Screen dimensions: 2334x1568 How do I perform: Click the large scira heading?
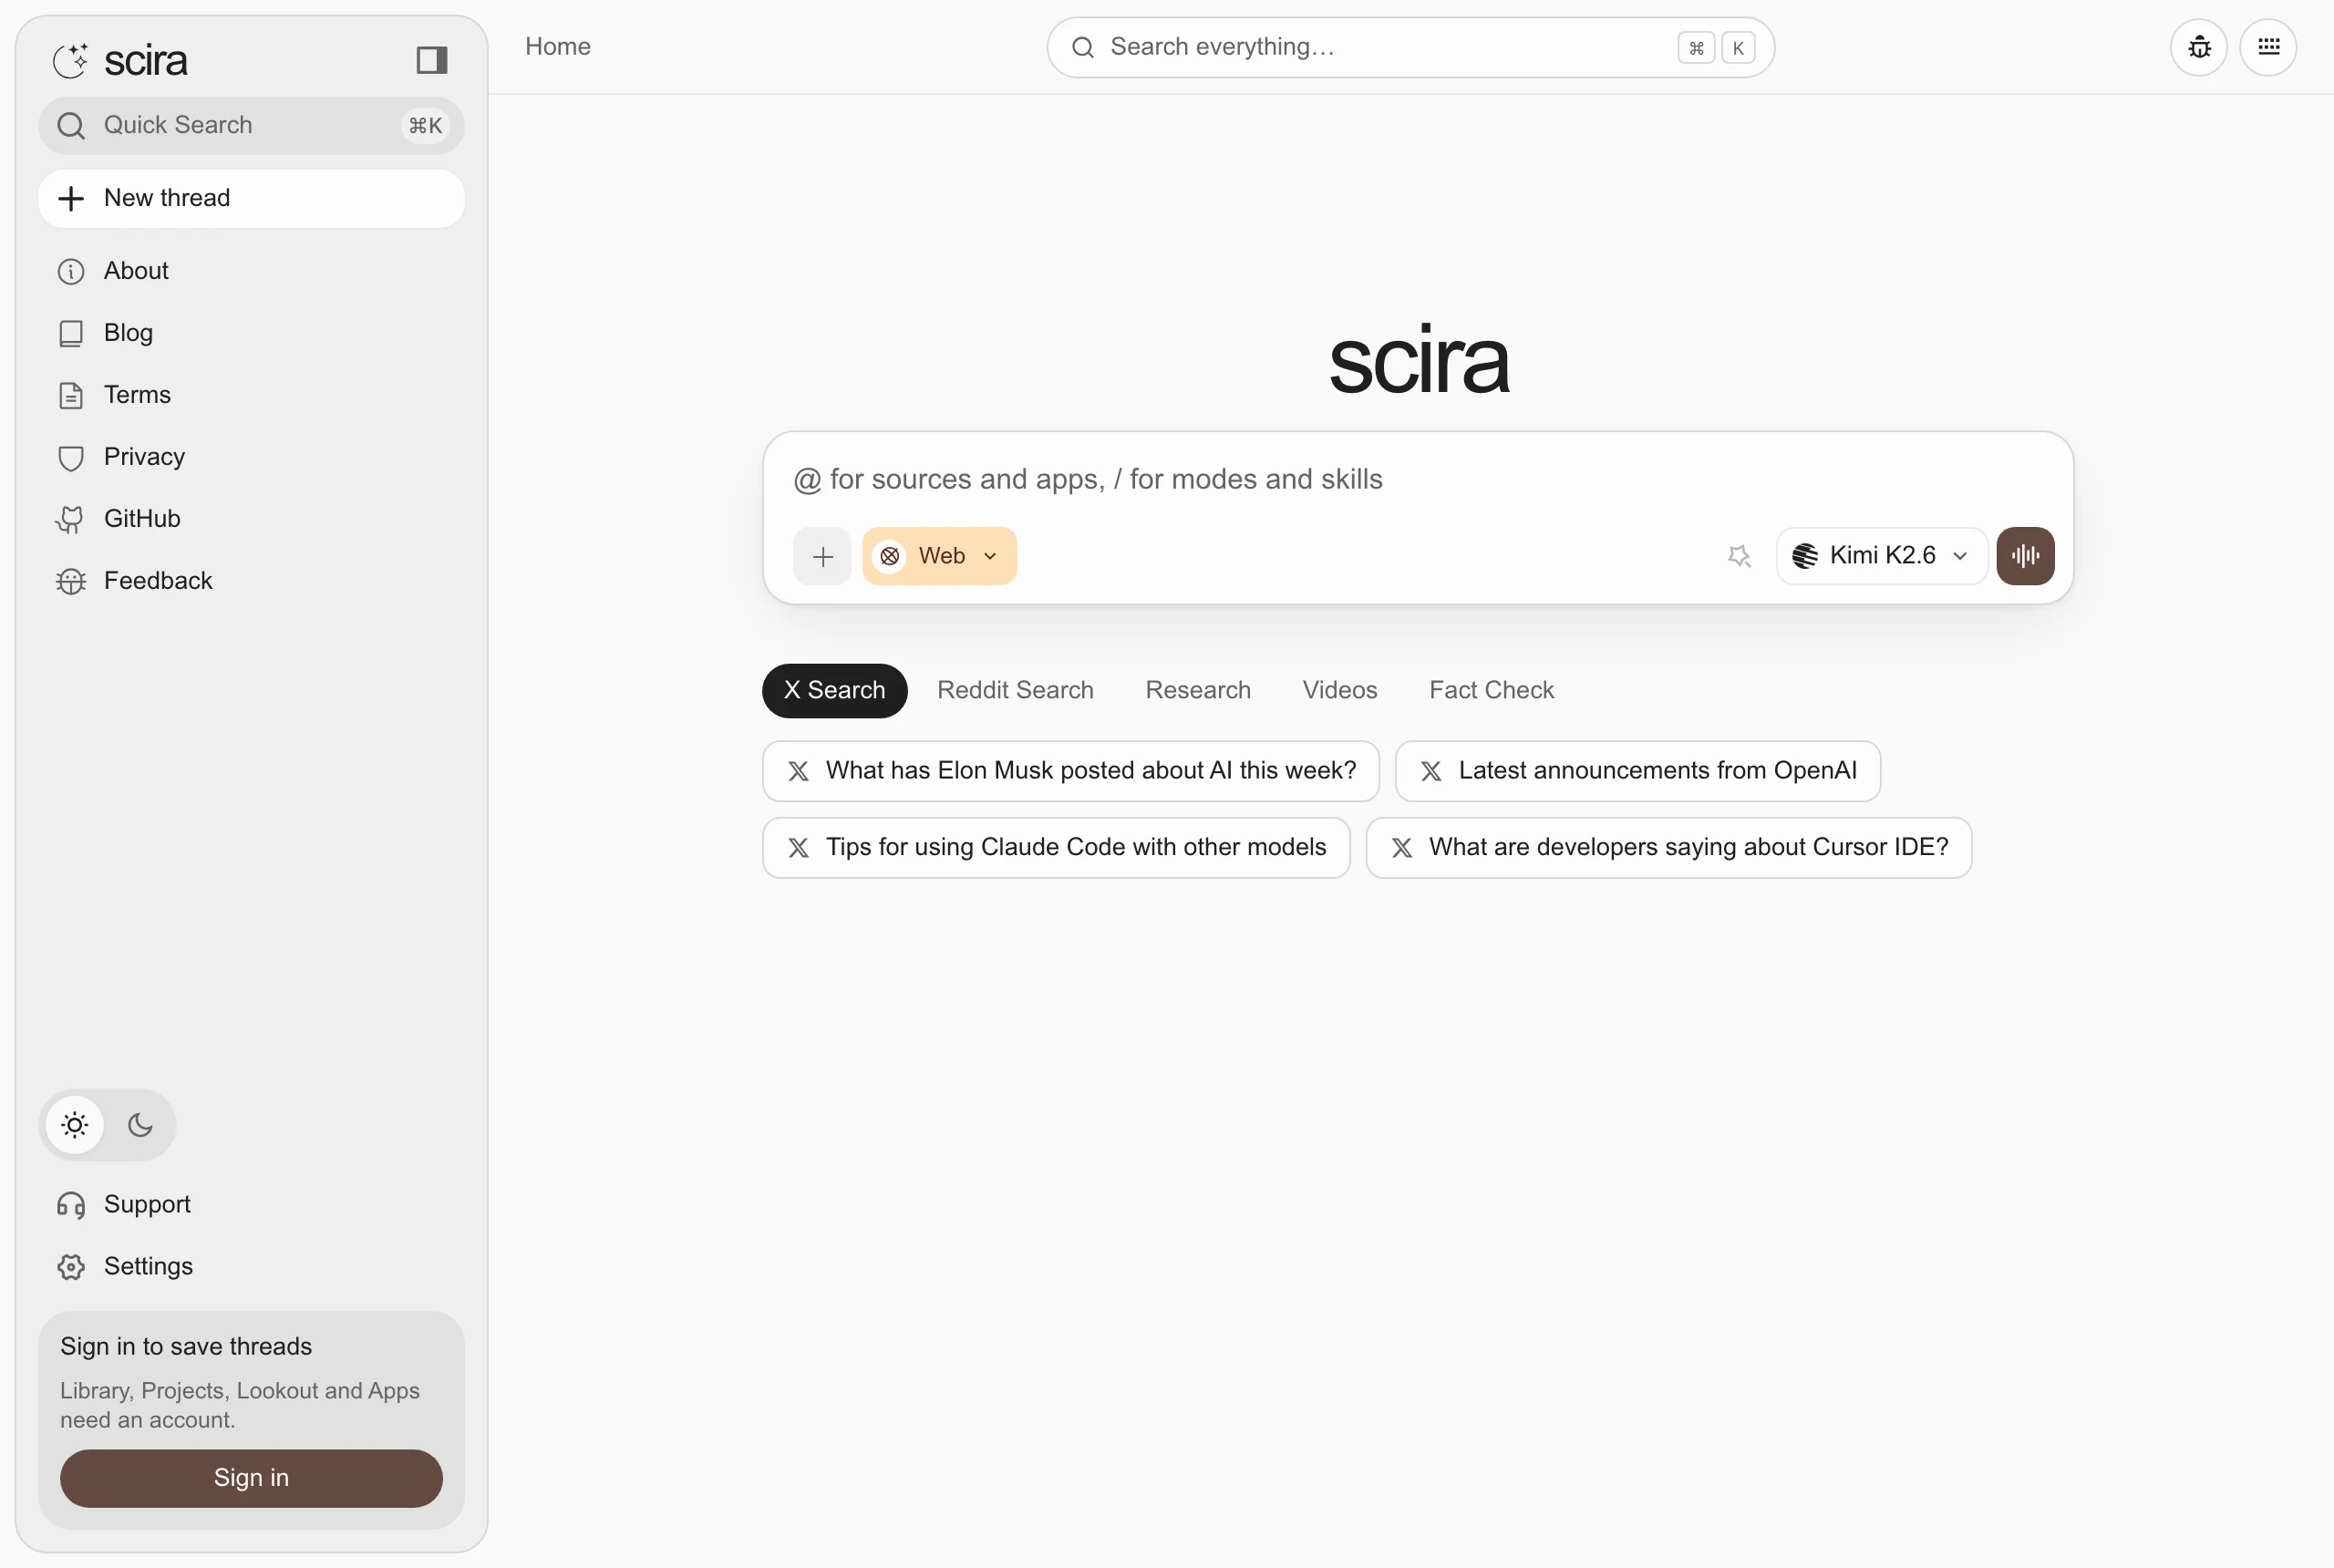pyautogui.click(x=1418, y=360)
